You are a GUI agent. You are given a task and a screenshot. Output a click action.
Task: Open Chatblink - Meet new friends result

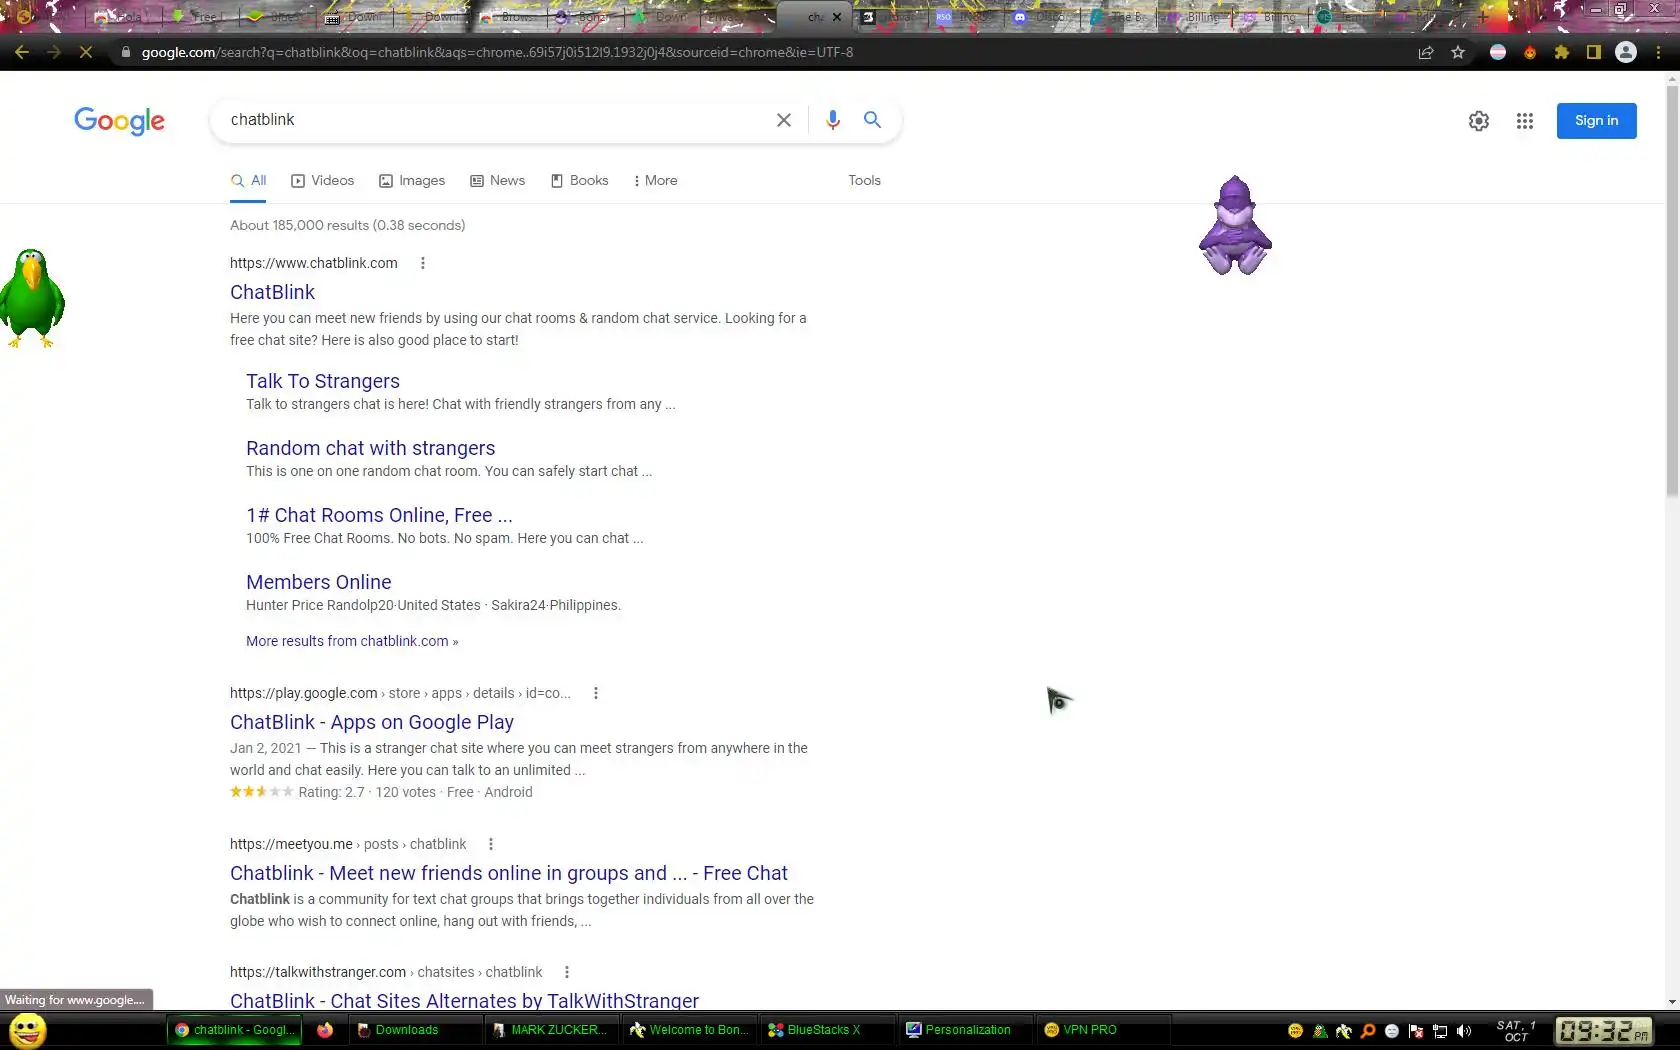click(x=509, y=873)
